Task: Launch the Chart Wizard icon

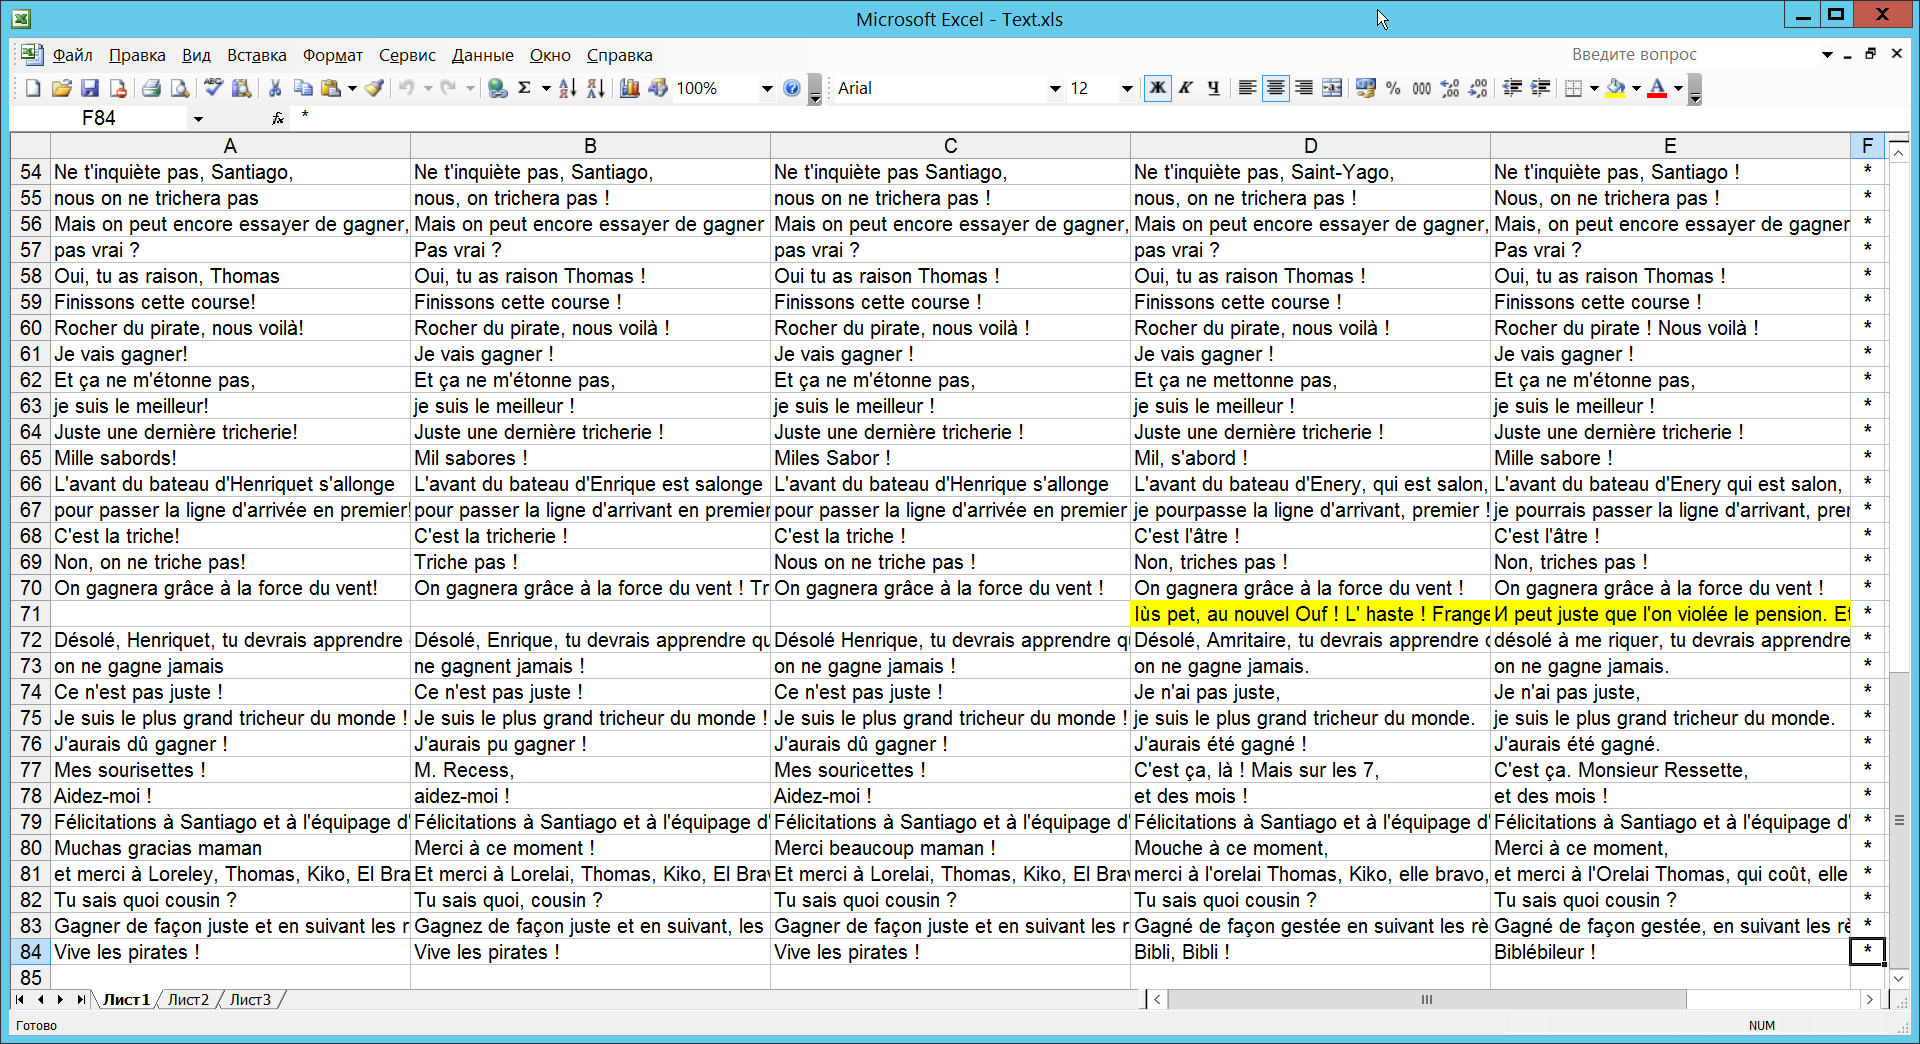Action: [630, 89]
